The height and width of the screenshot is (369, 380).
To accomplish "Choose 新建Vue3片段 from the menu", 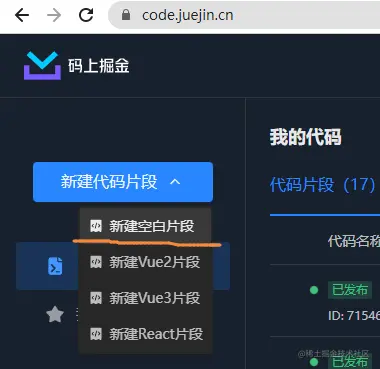I will click(145, 298).
